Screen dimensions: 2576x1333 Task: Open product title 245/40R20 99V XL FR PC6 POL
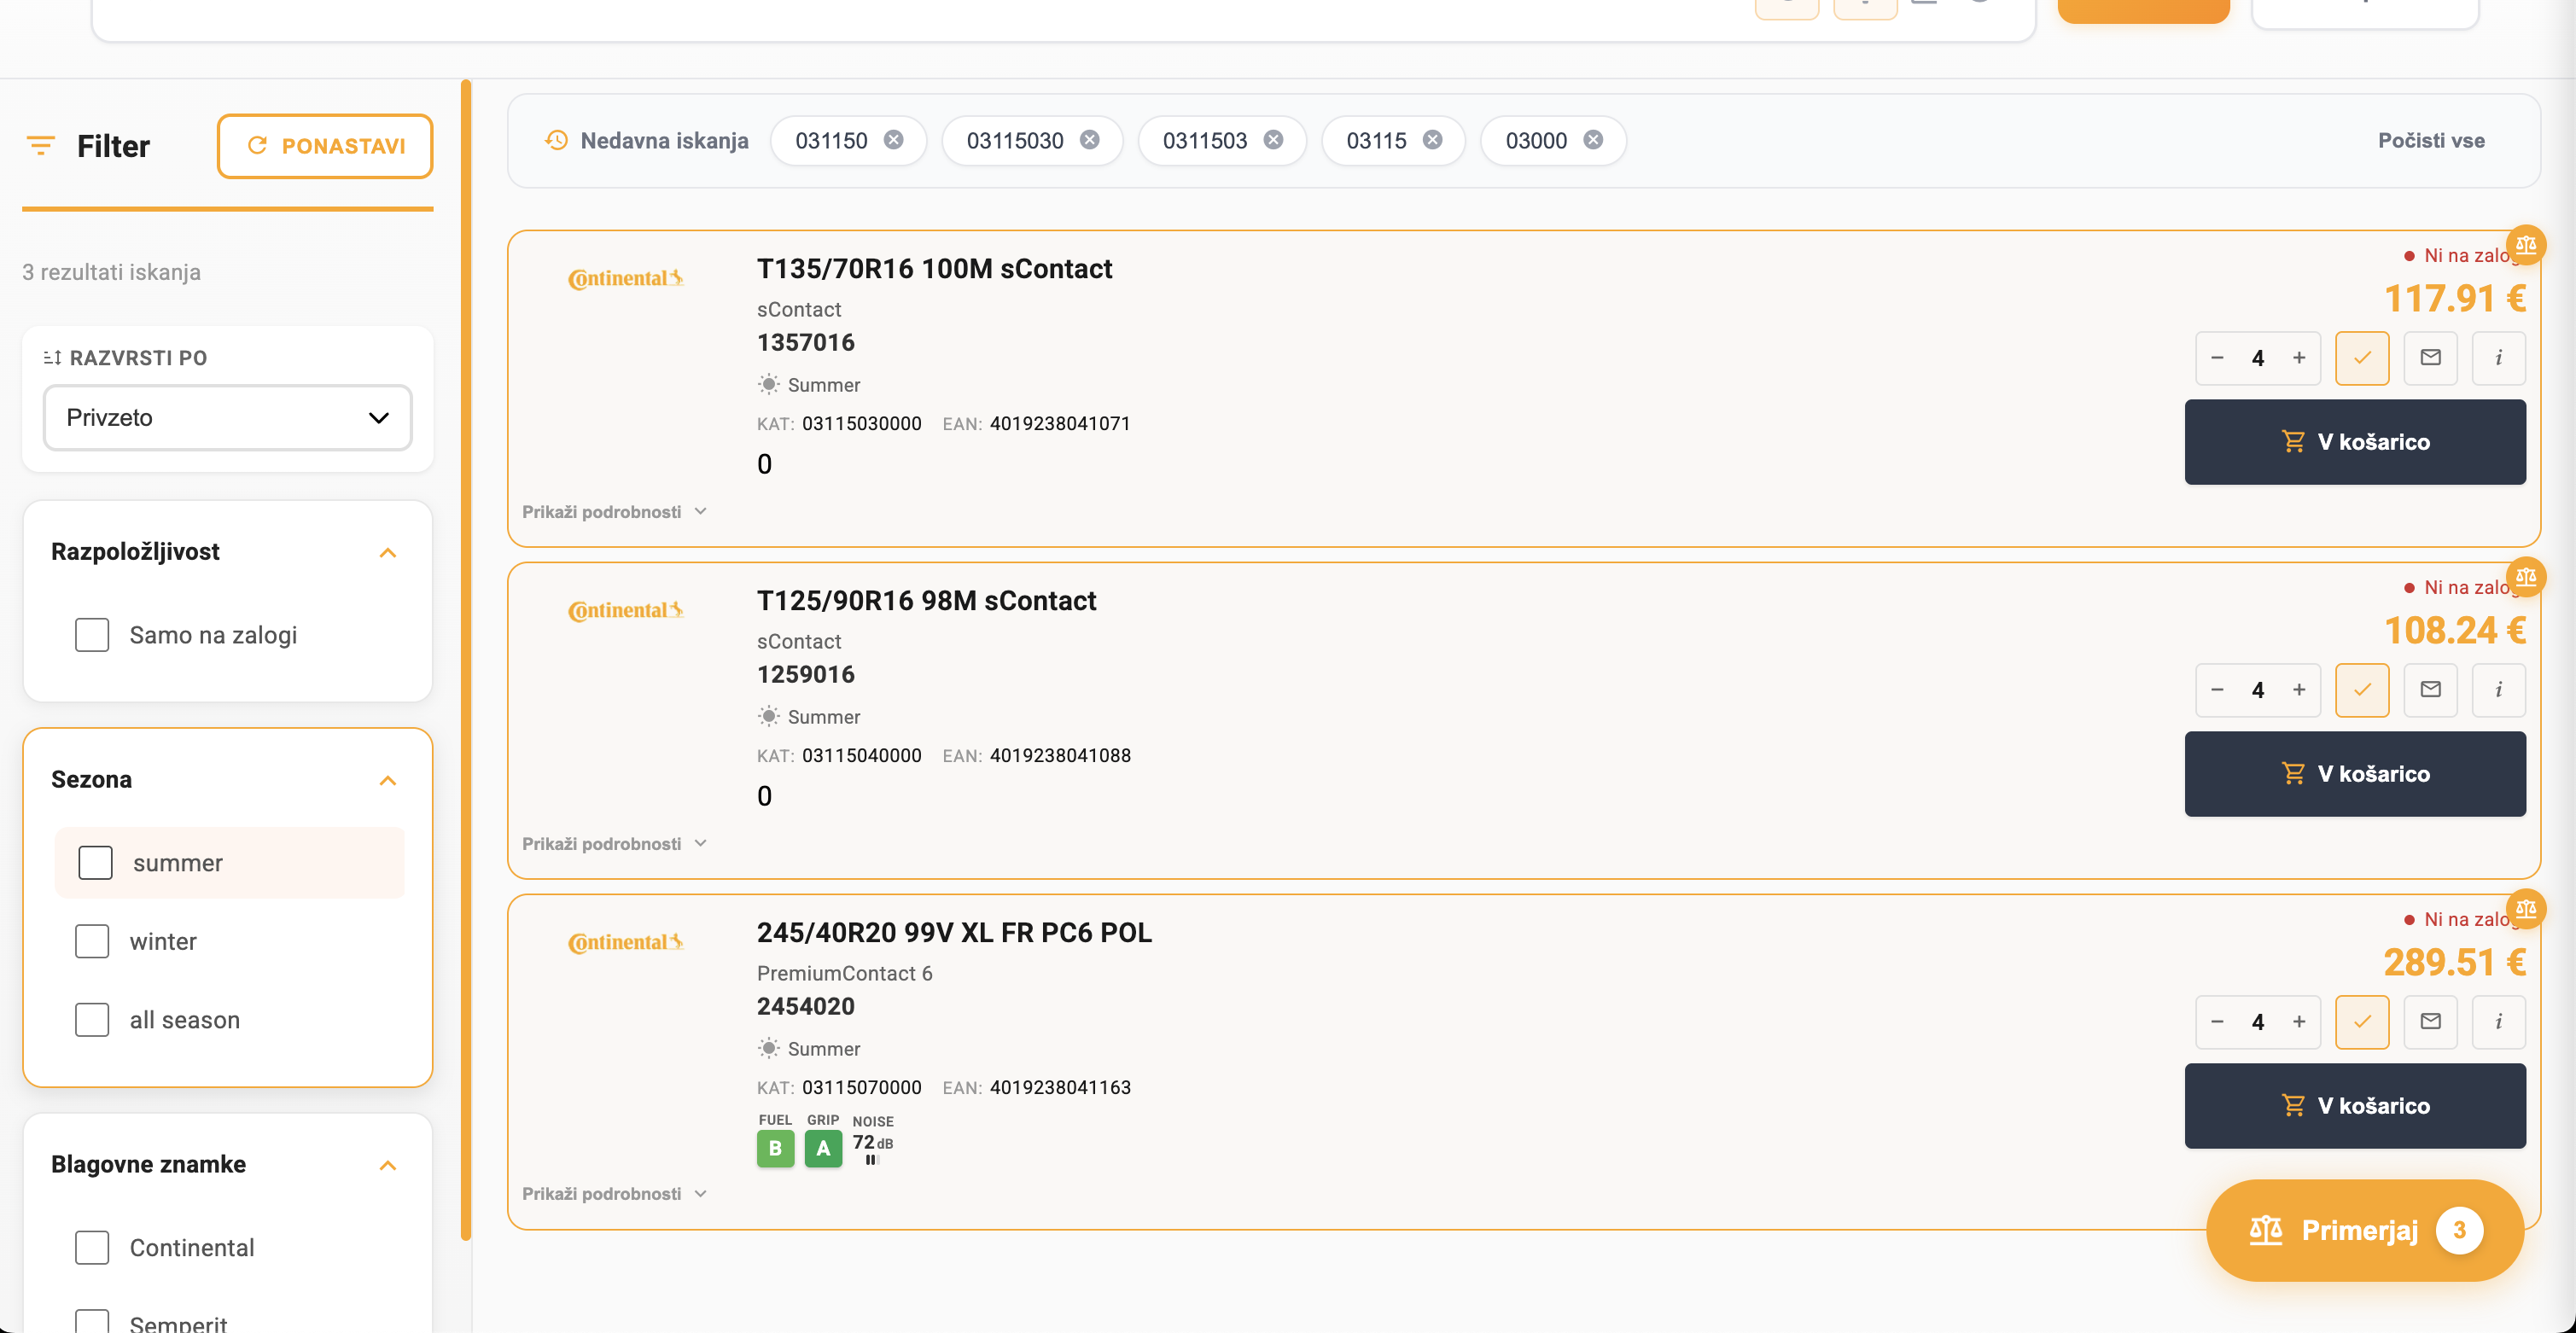954,933
